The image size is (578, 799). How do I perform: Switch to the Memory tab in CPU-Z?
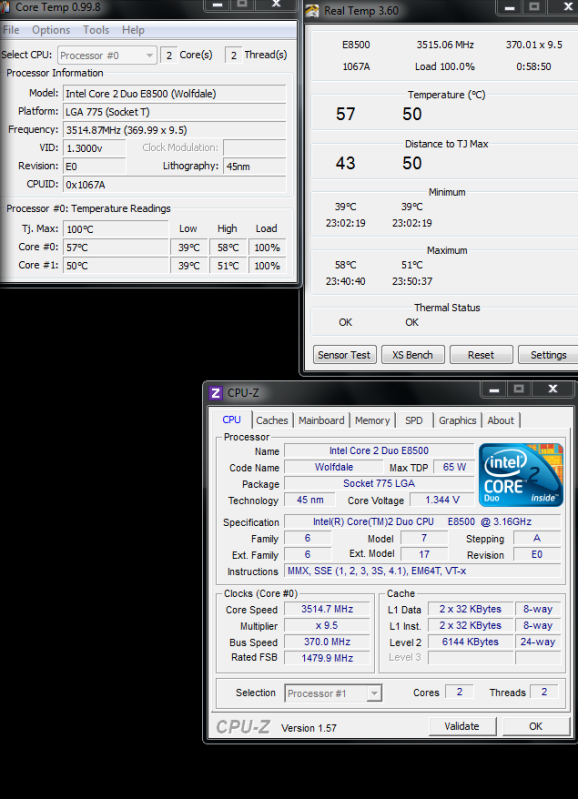[x=372, y=420]
